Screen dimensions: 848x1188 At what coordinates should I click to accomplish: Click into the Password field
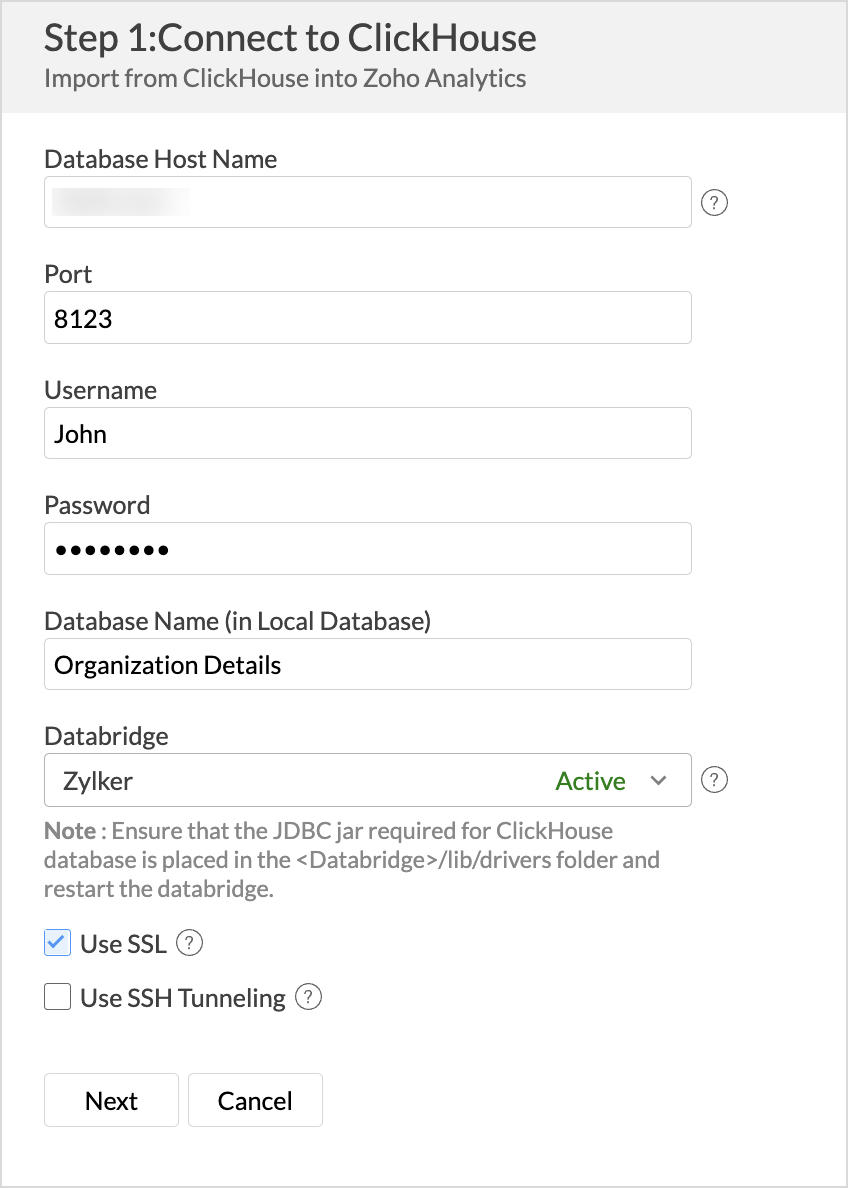coord(368,549)
